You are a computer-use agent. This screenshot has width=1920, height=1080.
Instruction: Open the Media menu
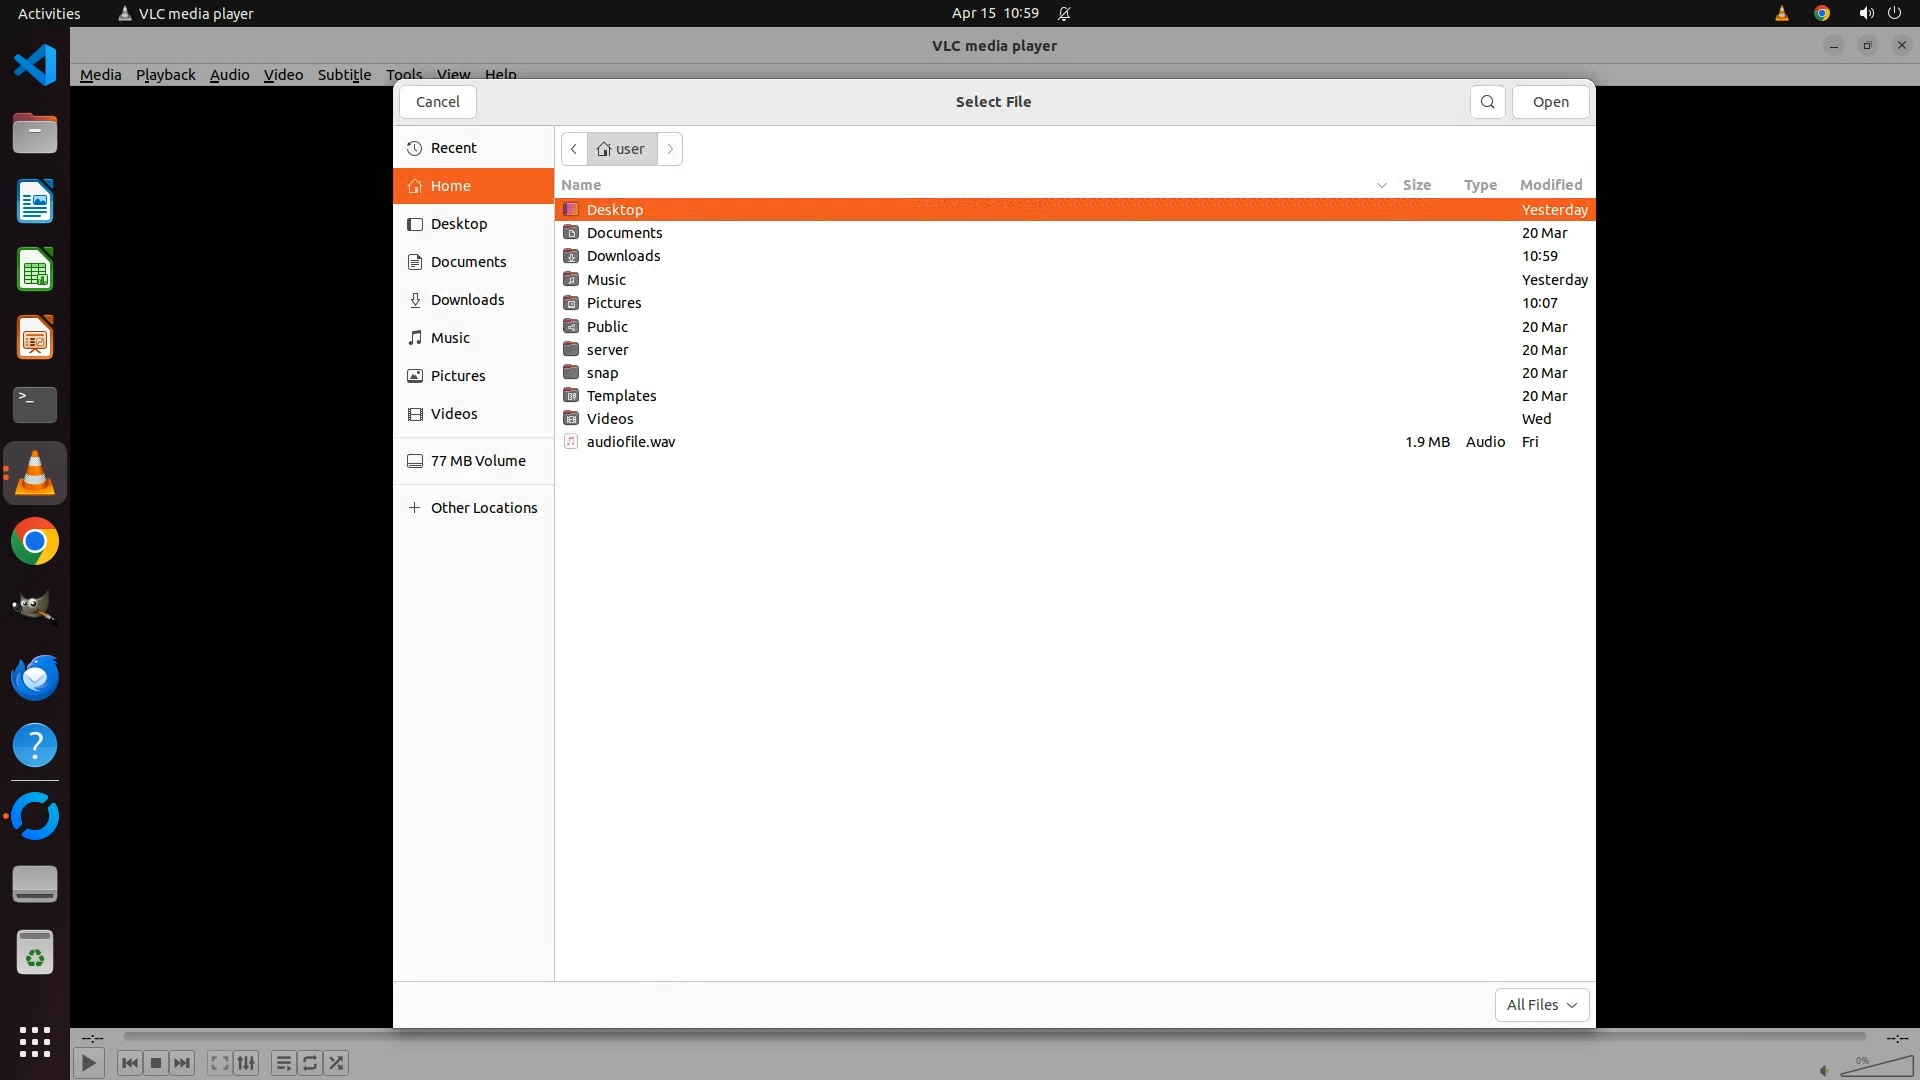(x=100, y=75)
